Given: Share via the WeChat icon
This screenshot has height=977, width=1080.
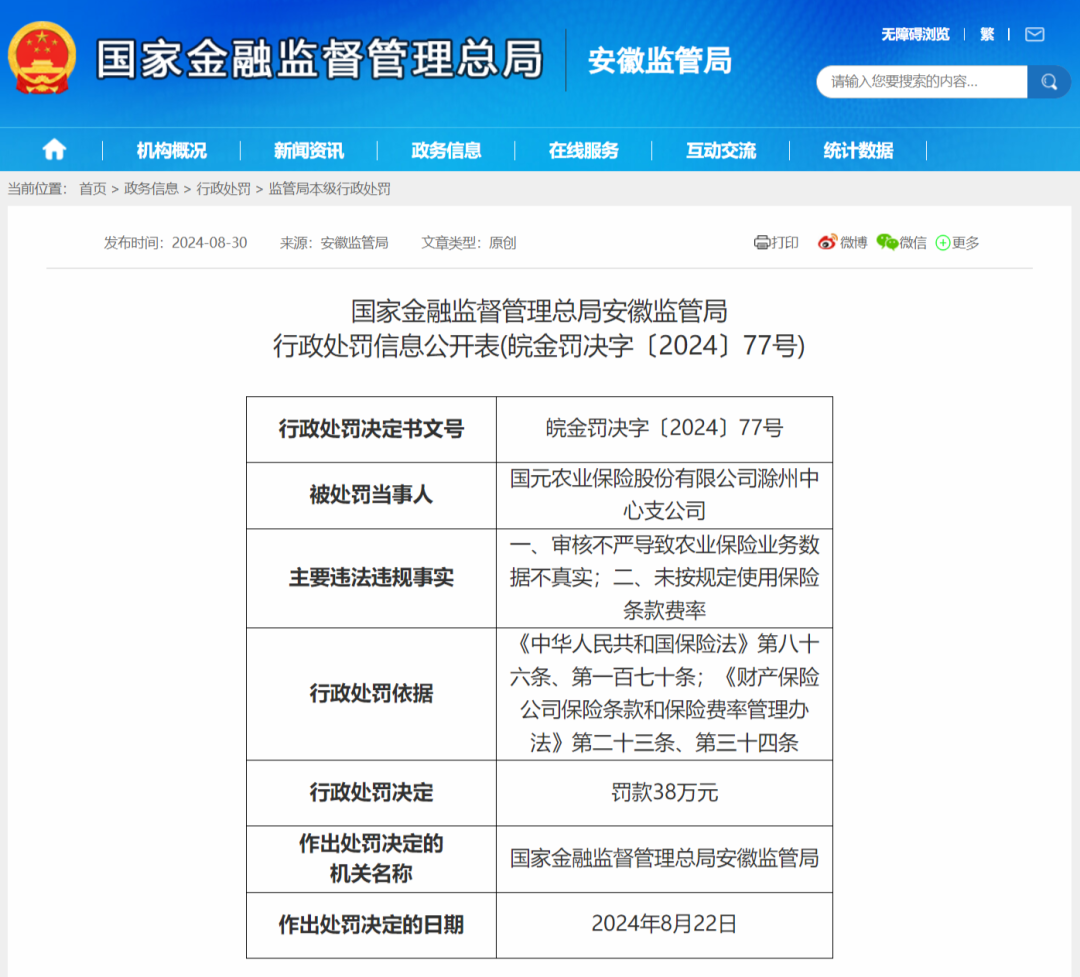Looking at the screenshot, I should click(x=886, y=243).
